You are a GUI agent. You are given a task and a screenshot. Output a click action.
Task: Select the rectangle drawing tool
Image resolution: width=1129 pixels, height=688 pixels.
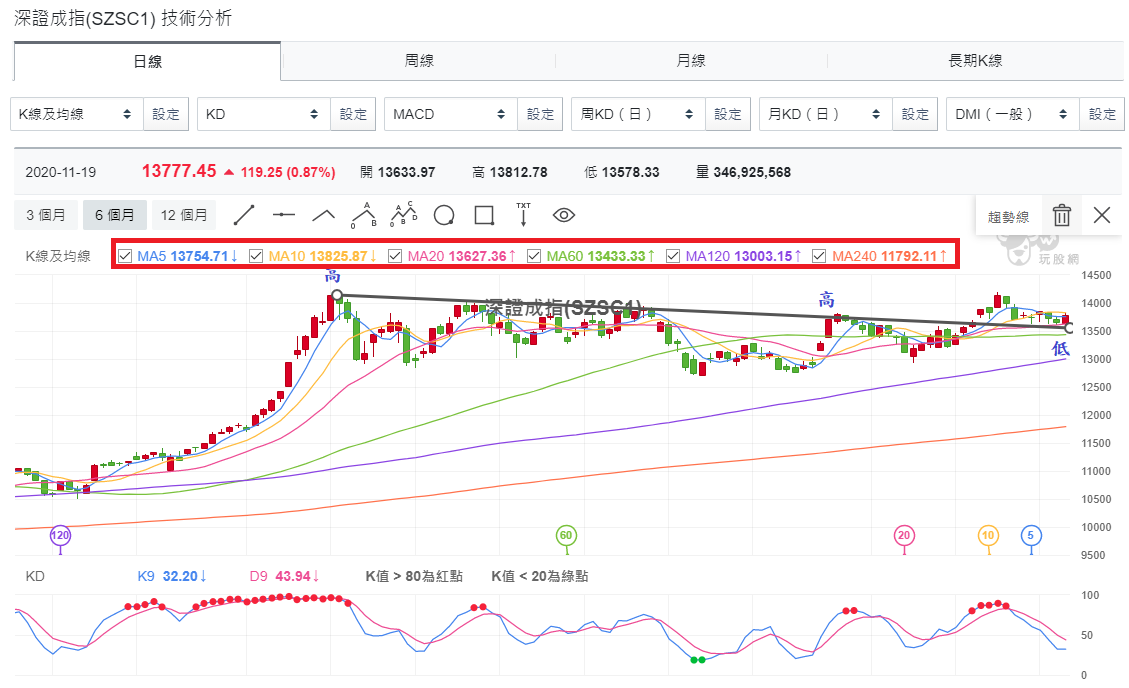click(x=484, y=215)
